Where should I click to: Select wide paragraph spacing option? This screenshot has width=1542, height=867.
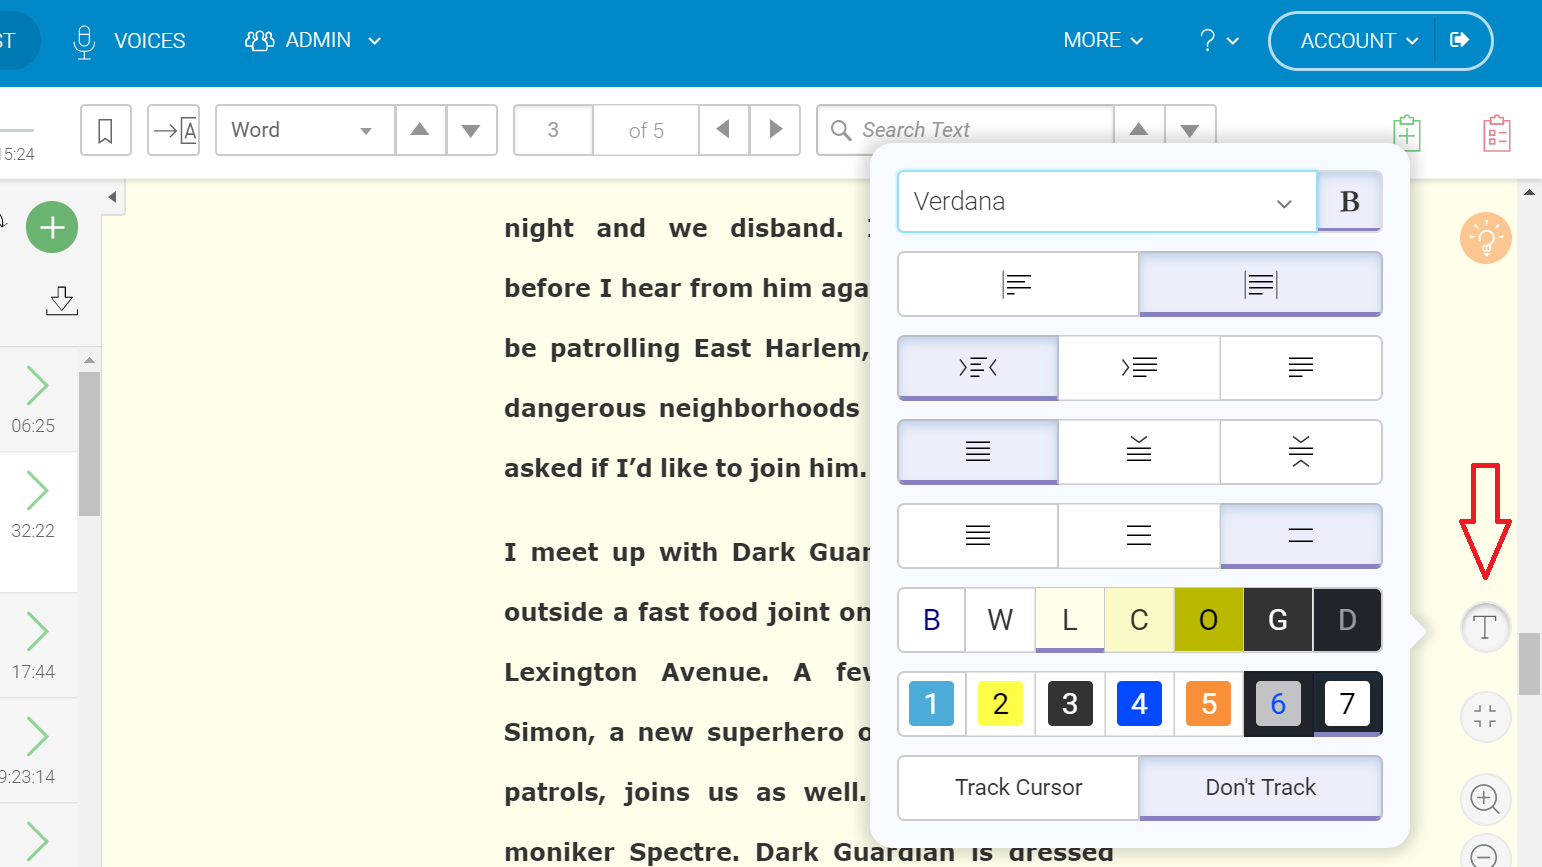1301,452
